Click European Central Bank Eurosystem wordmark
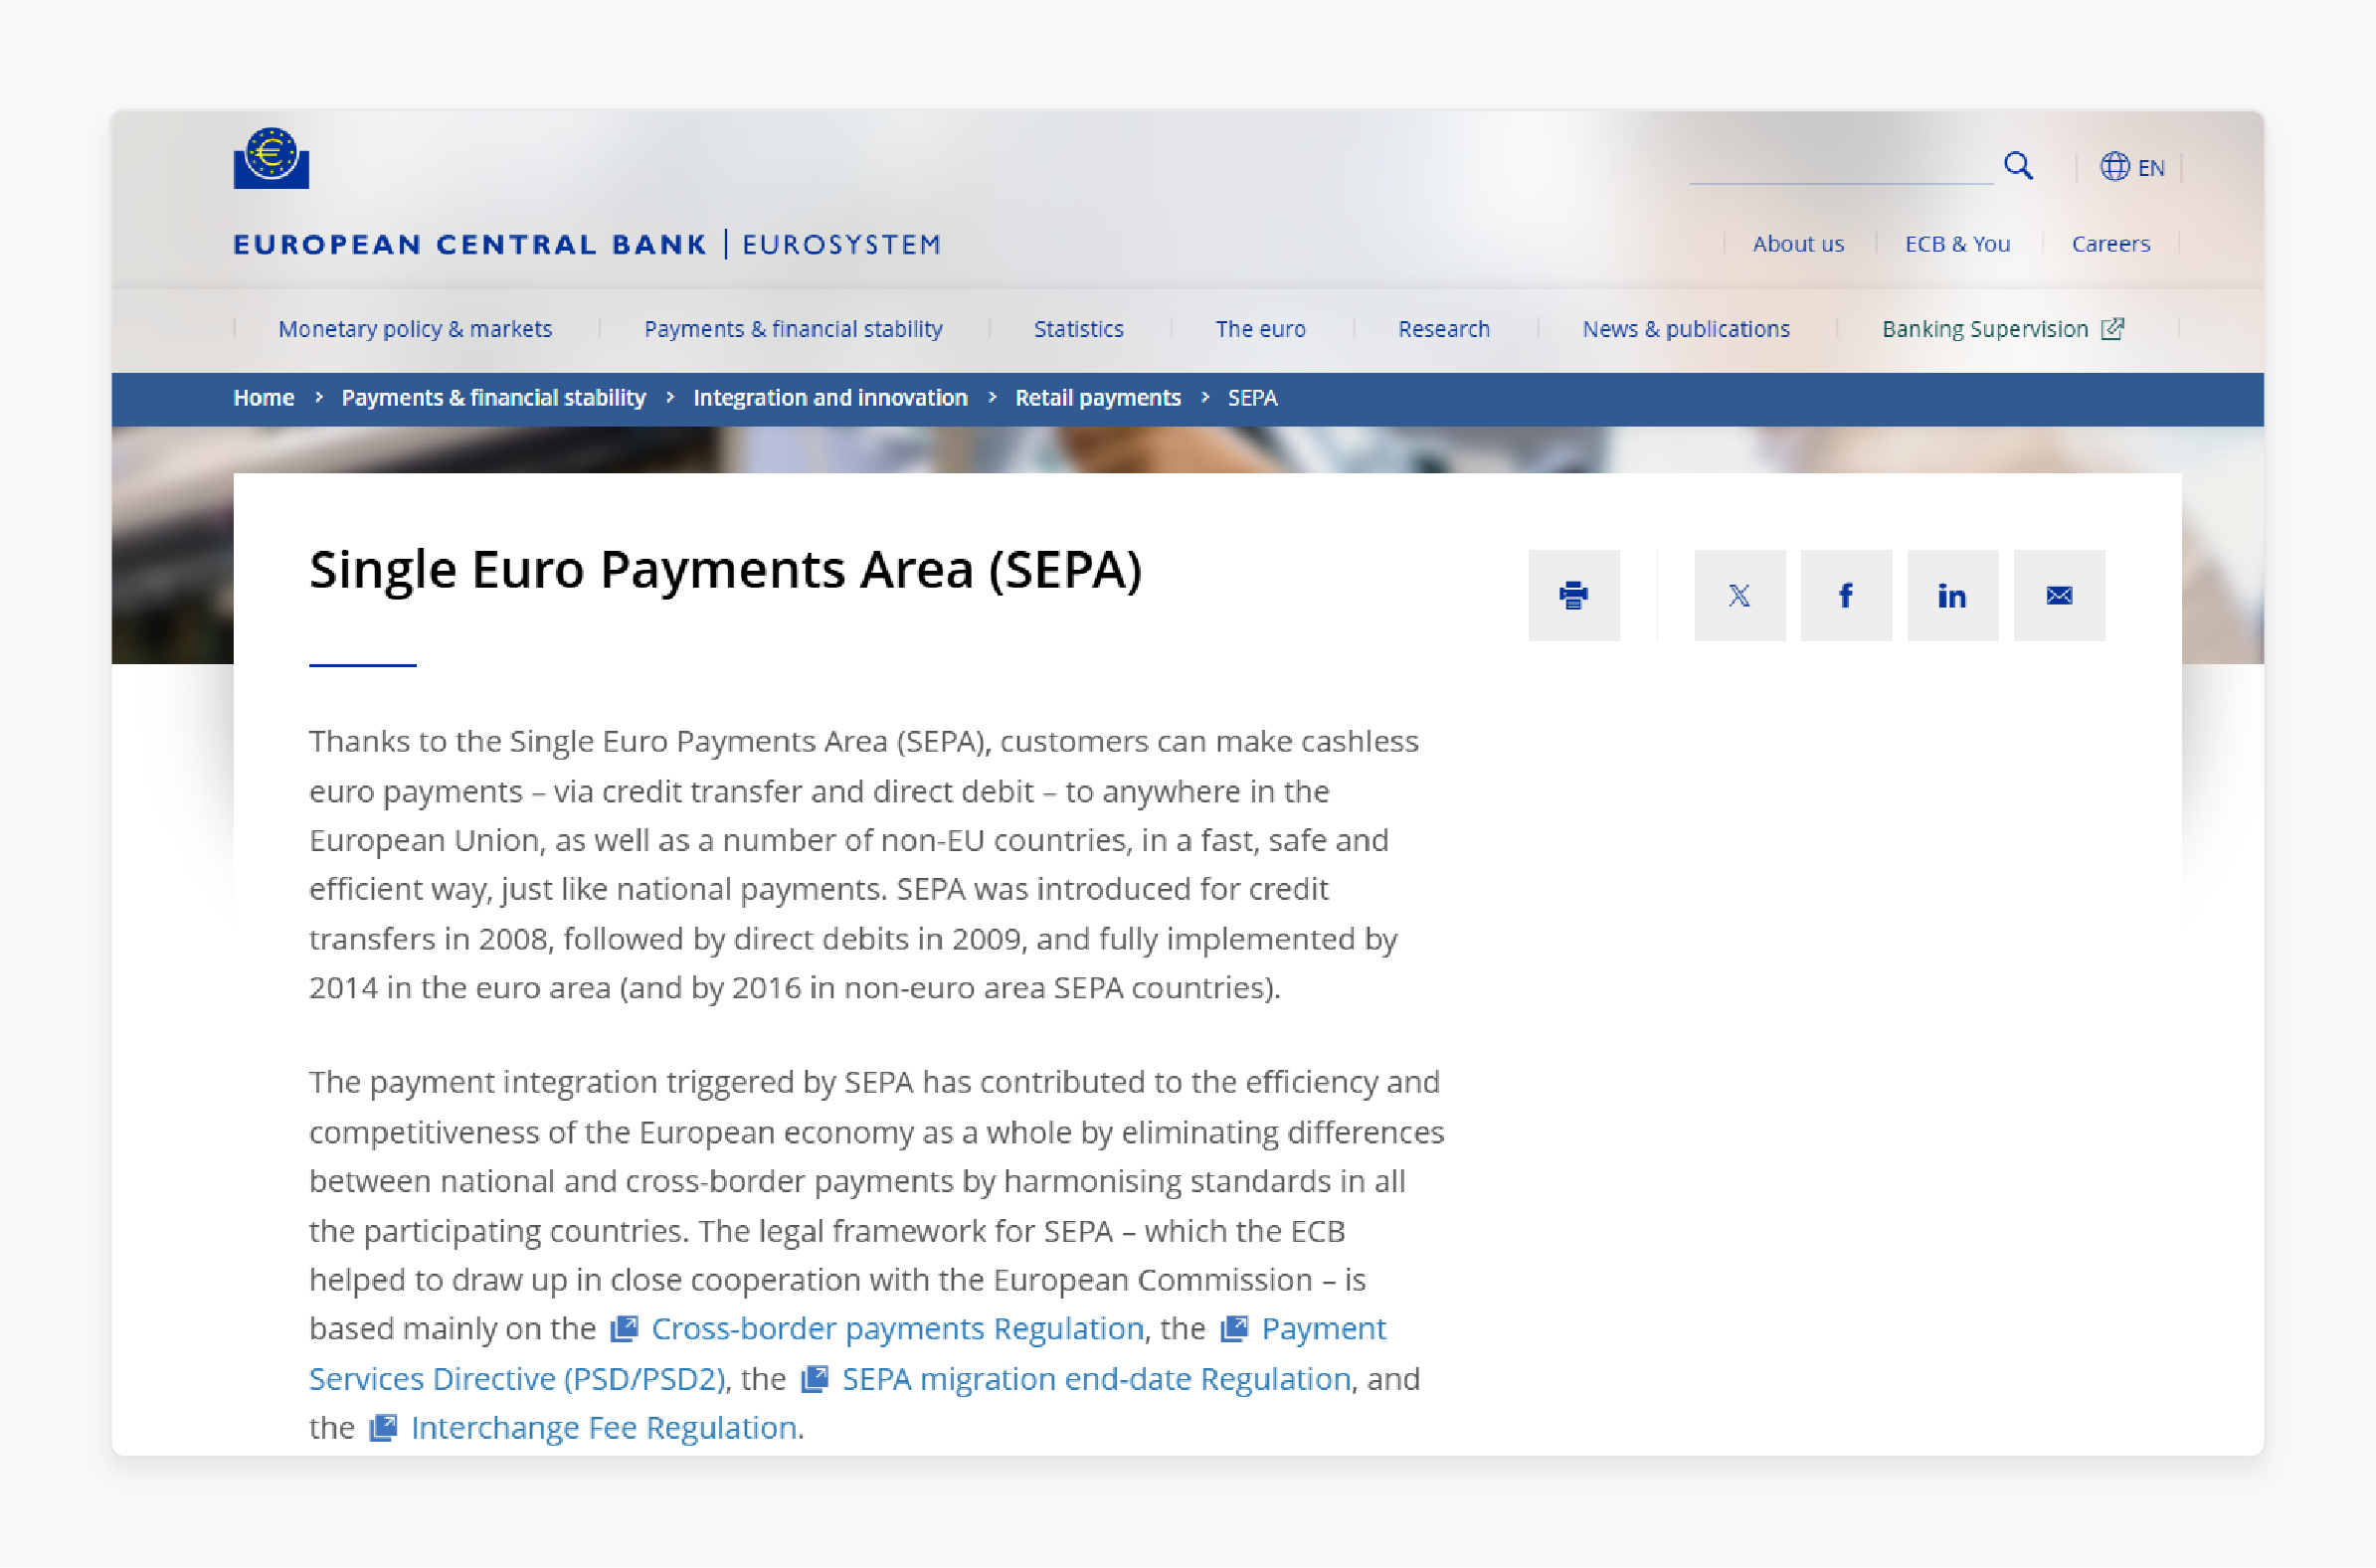Screen dimensions: 2376x1568 (587, 244)
